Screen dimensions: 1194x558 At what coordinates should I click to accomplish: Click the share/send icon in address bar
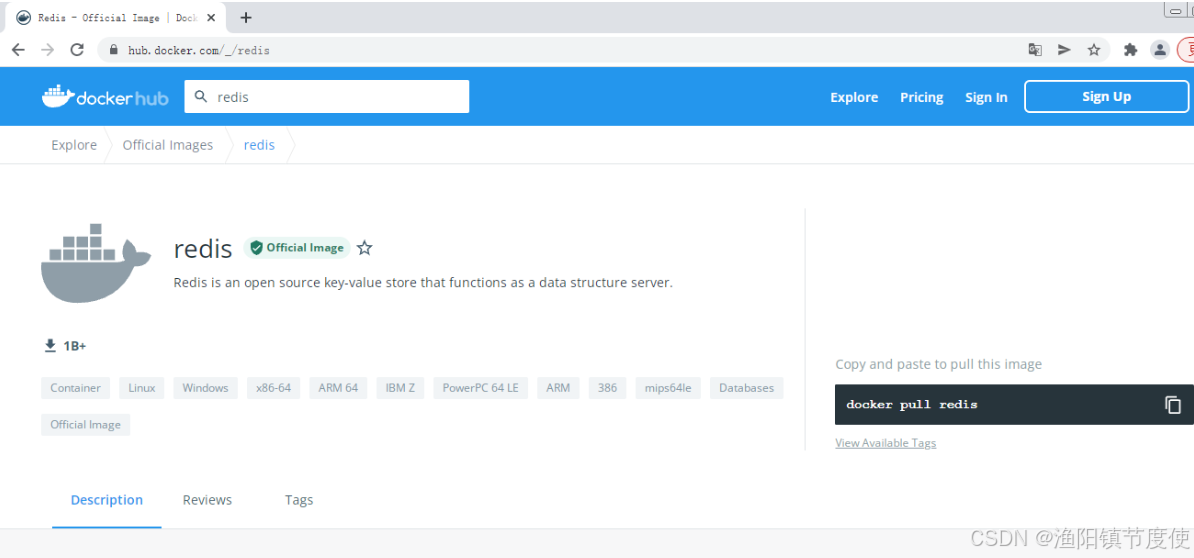pyautogui.click(x=1065, y=50)
